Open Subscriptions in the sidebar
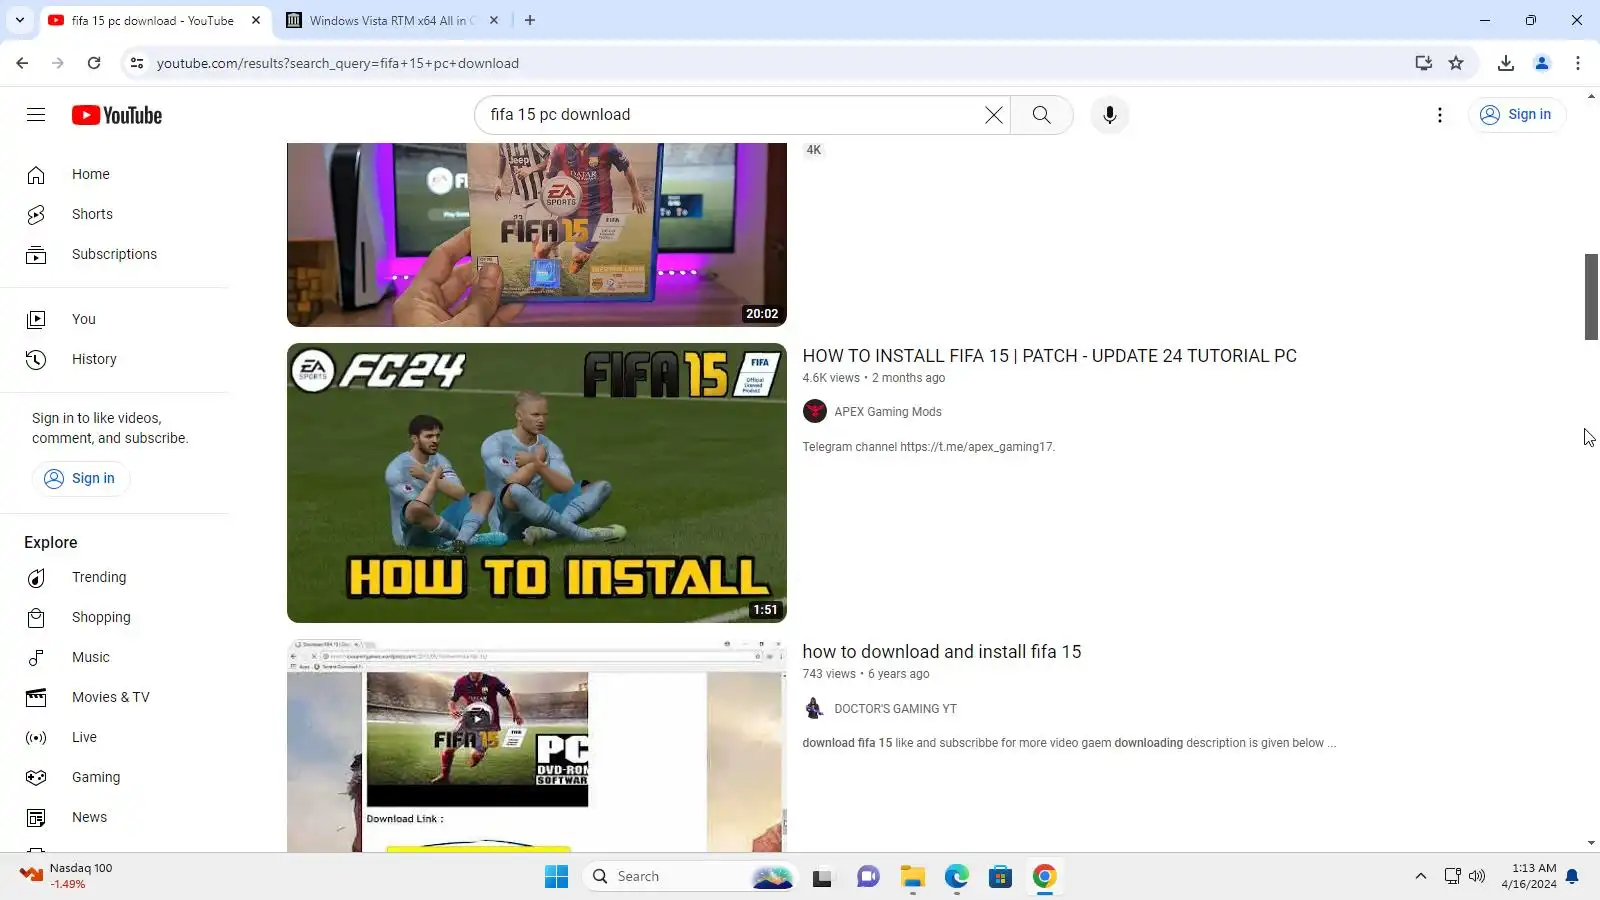This screenshot has height=900, width=1600. point(116,254)
